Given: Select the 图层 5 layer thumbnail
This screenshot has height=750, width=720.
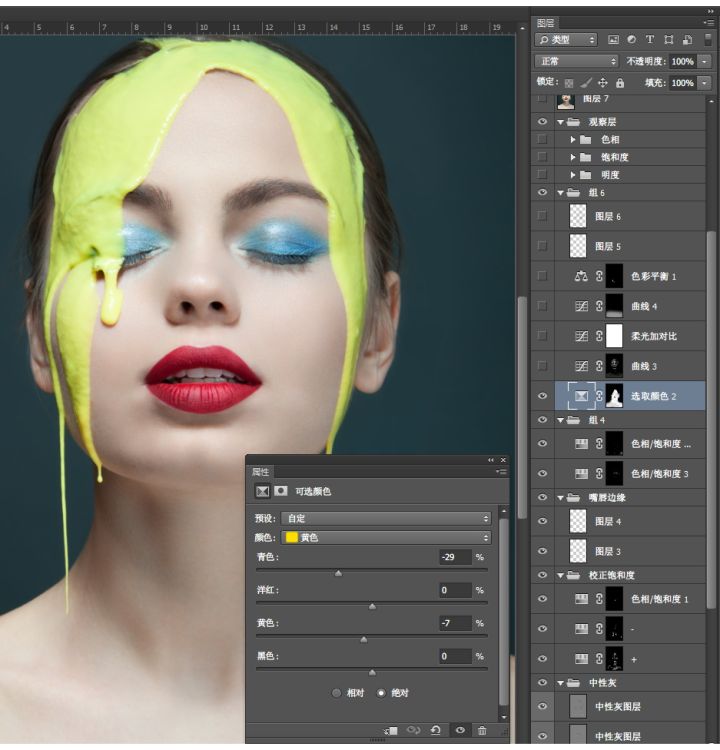Looking at the screenshot, I should 578,246.
